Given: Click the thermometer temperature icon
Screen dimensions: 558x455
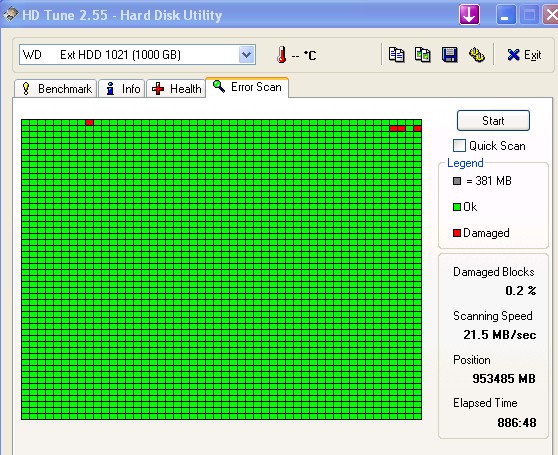Looking at the screenshot, I should (281, 55).
